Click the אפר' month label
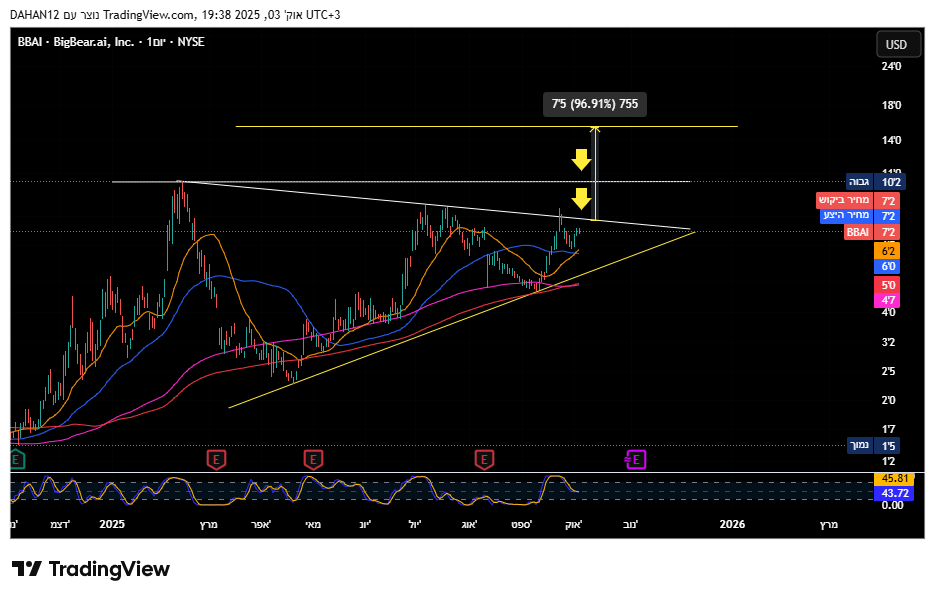This screenshot has height=599, width=935. [261, 524]
